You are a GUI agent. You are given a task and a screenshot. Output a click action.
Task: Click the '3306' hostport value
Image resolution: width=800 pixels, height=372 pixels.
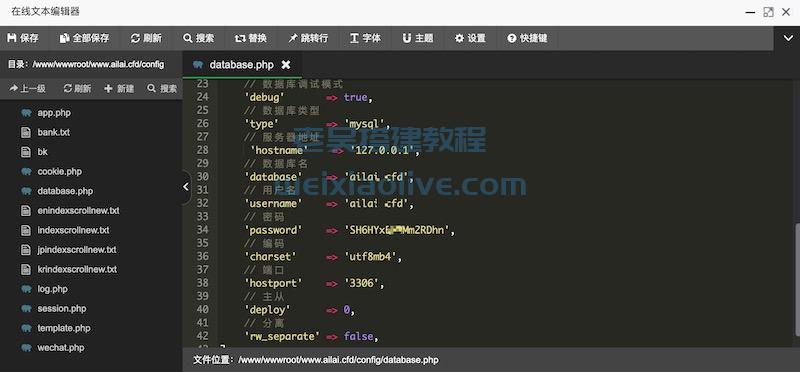361,283
